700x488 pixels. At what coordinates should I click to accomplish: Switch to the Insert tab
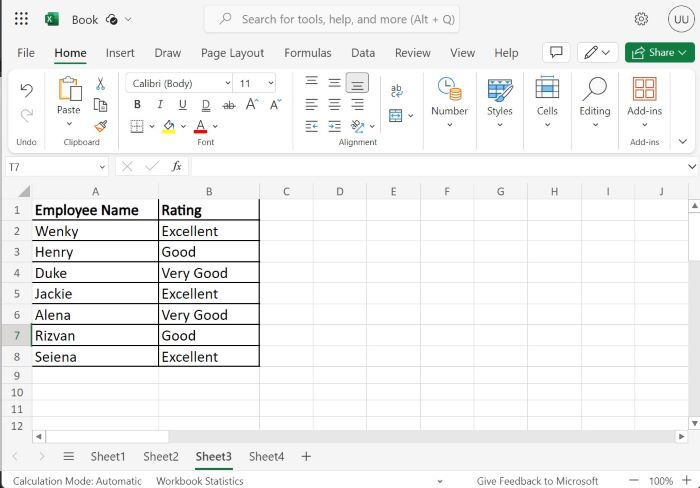pyautogui.click(x=120, y=53)
